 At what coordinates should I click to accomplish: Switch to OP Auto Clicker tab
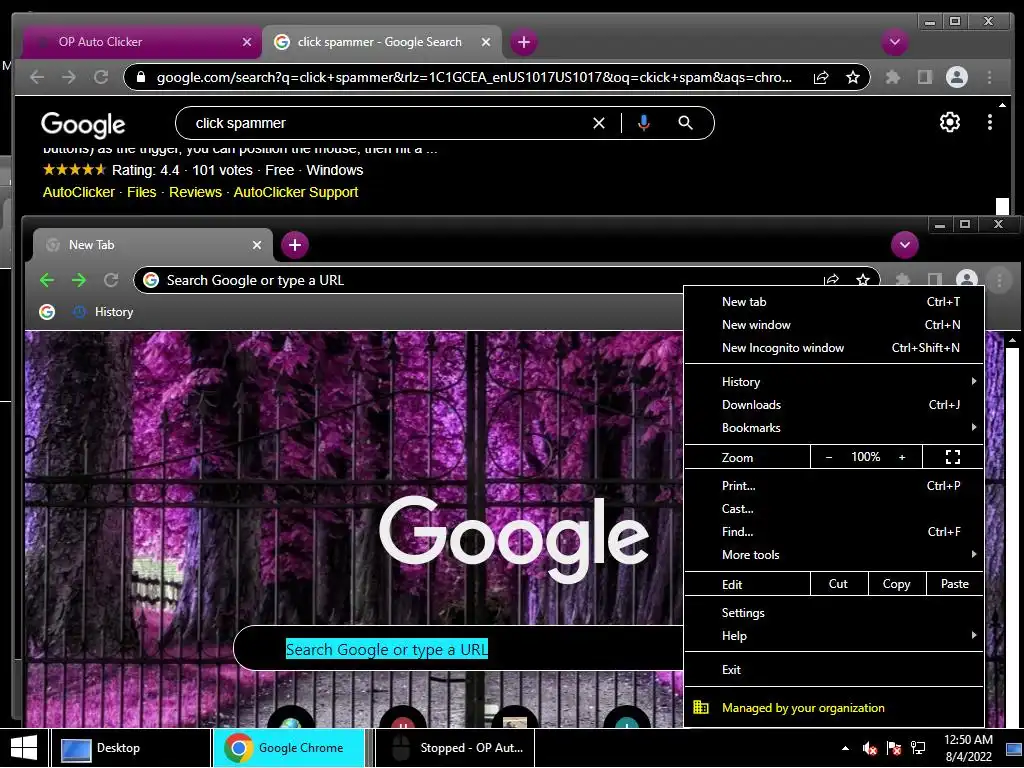tap(140, 42)
